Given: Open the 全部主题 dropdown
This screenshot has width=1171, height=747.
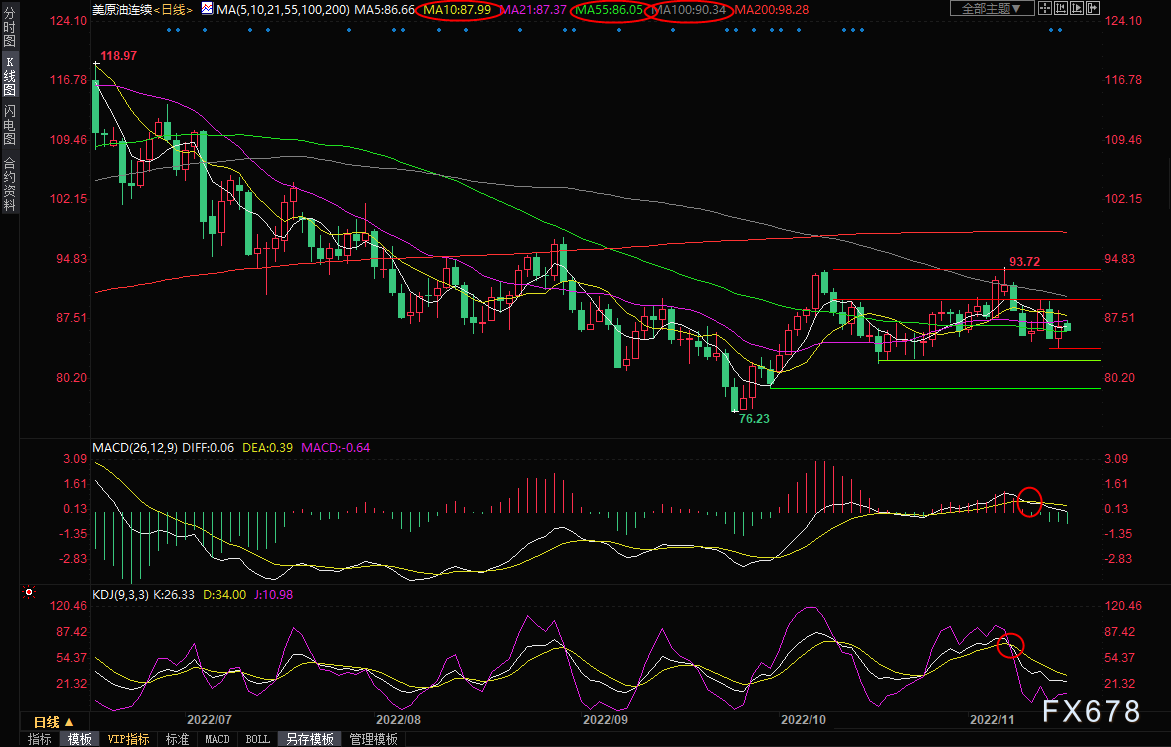Looking at the screenshot, I should (992, 8).
